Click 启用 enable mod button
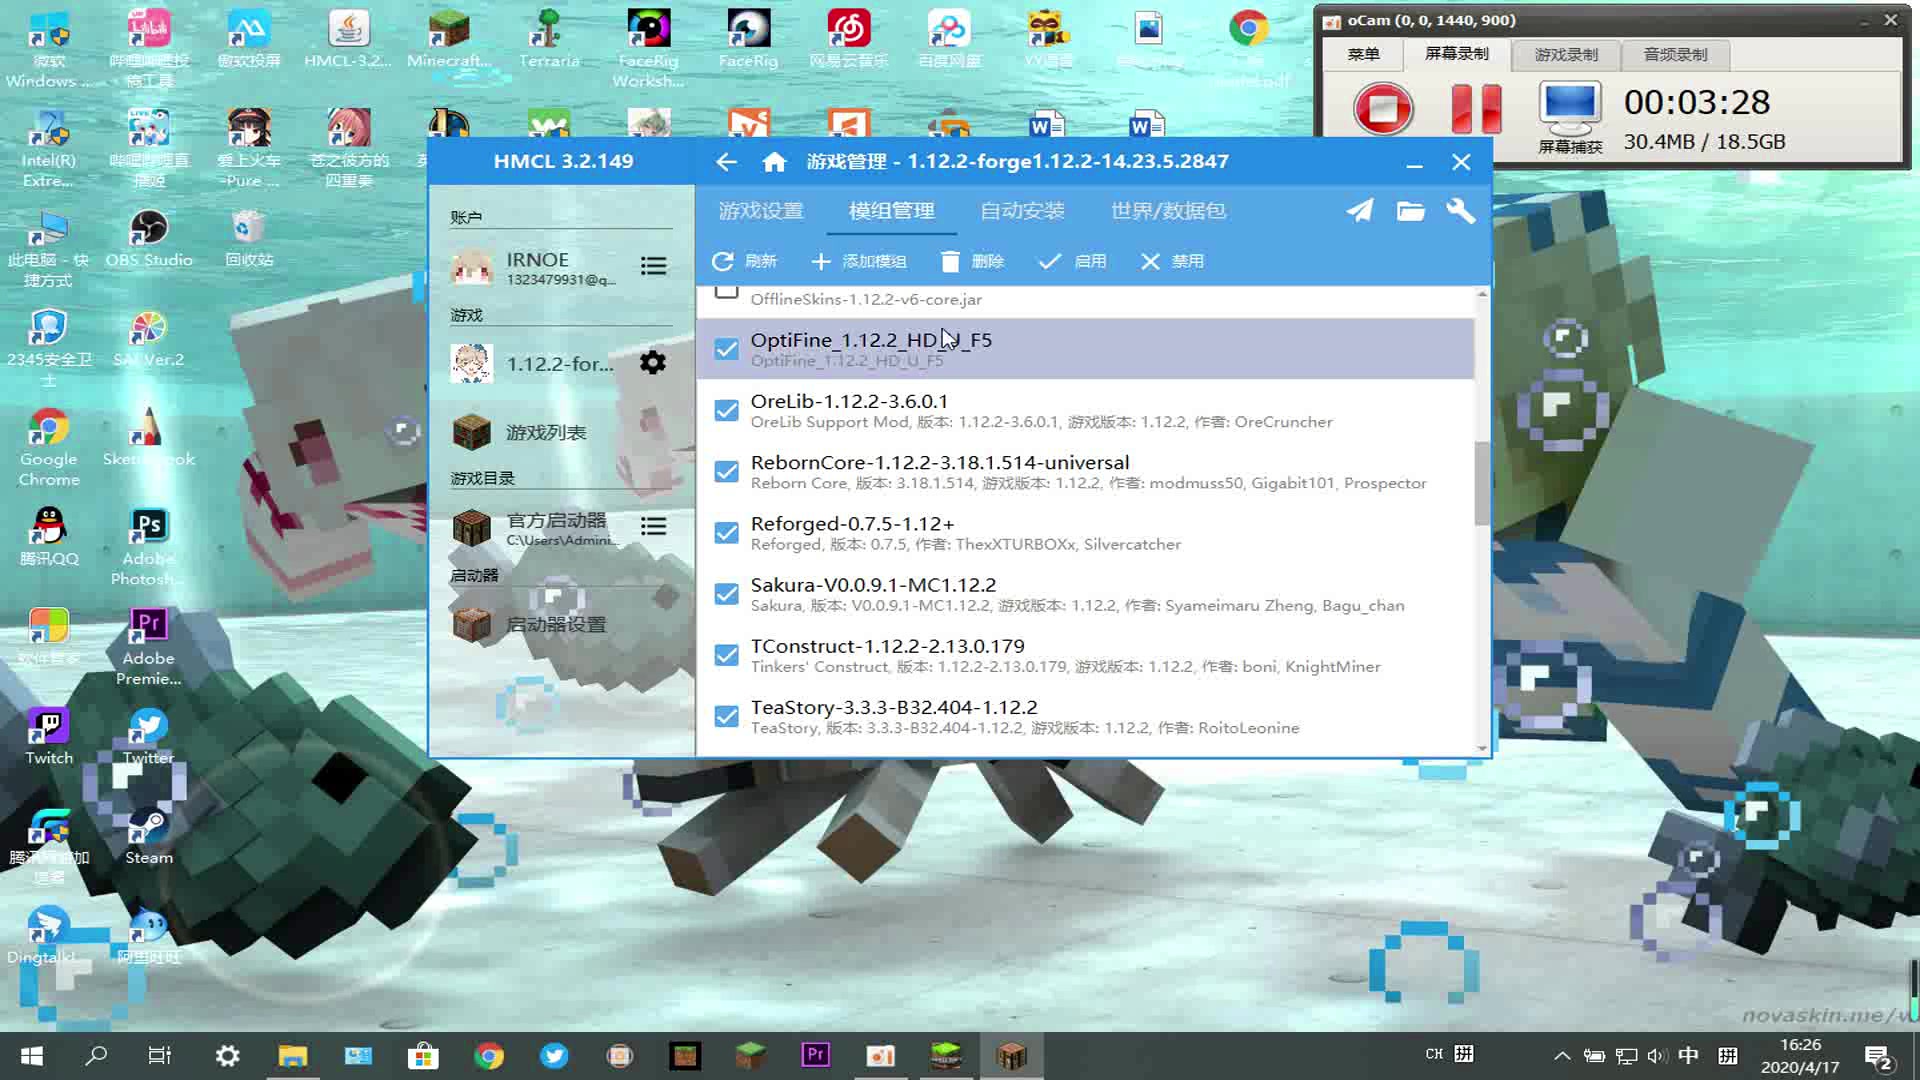 click(x=1072, y=261)
